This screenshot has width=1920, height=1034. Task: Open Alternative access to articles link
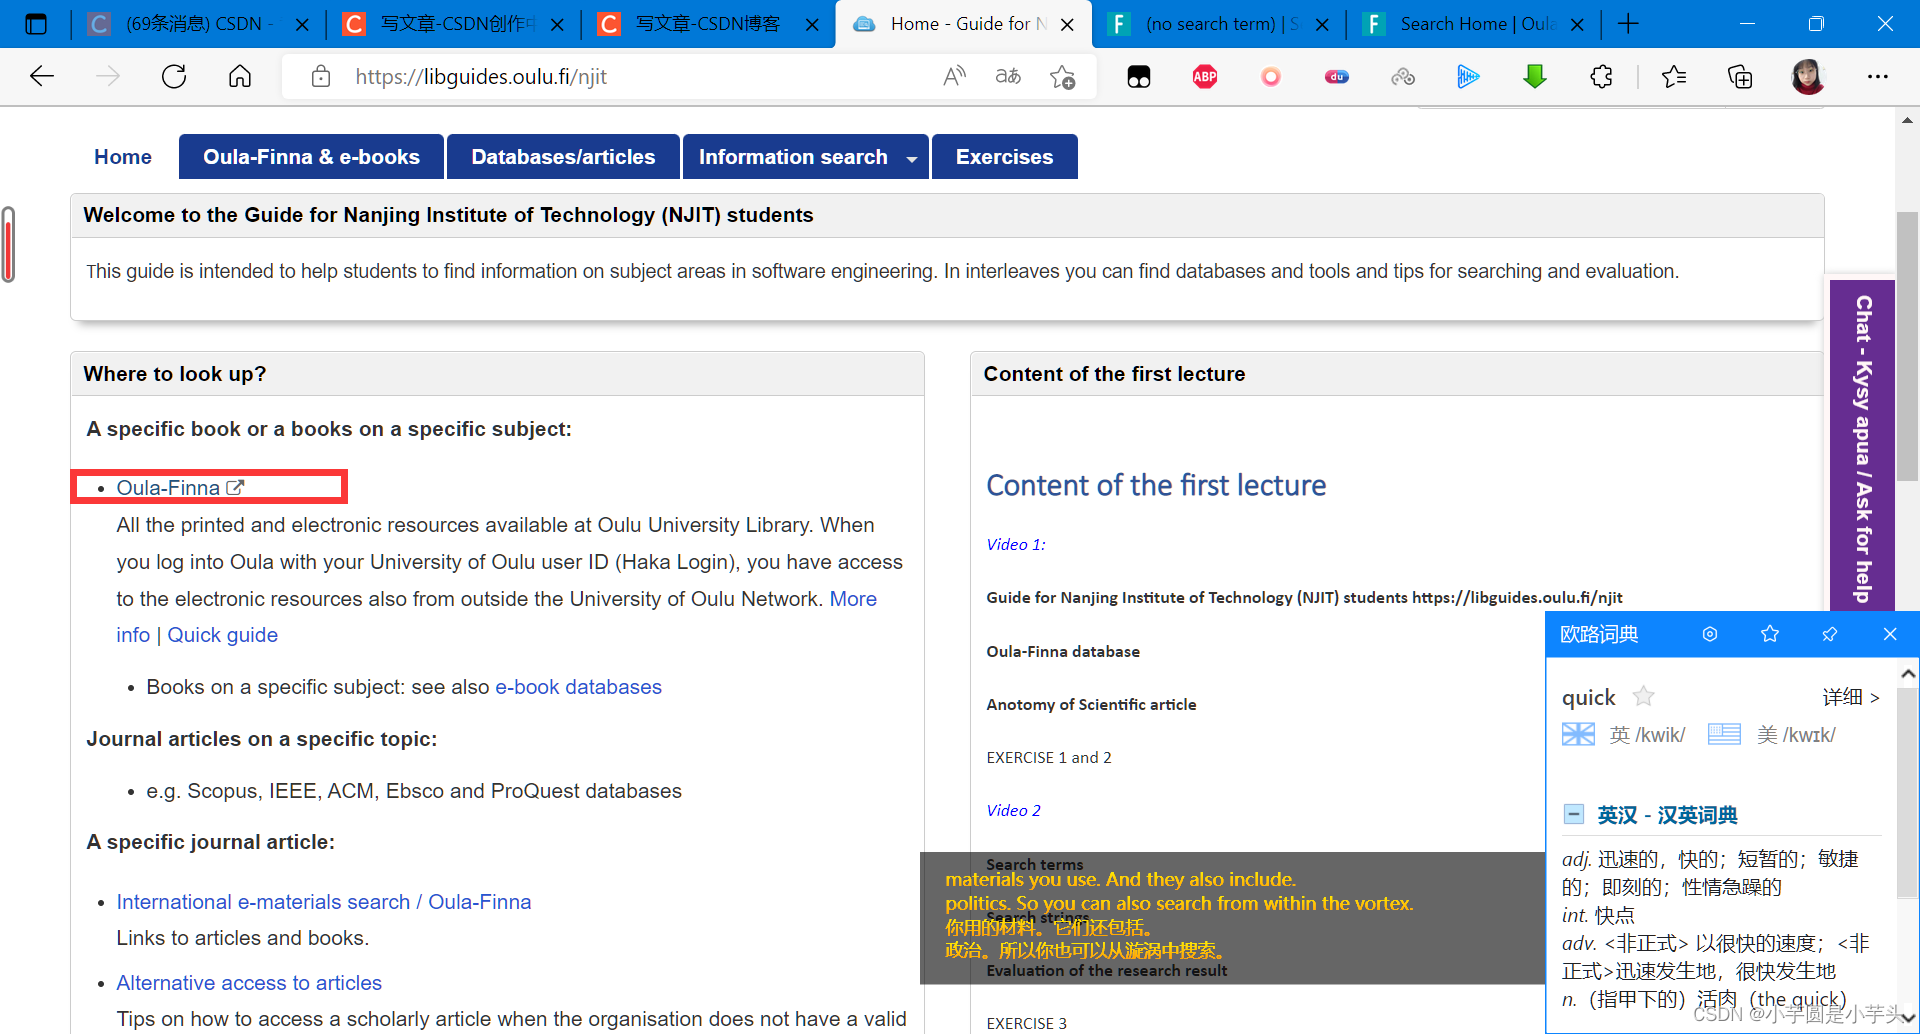(x=249, y=983)
